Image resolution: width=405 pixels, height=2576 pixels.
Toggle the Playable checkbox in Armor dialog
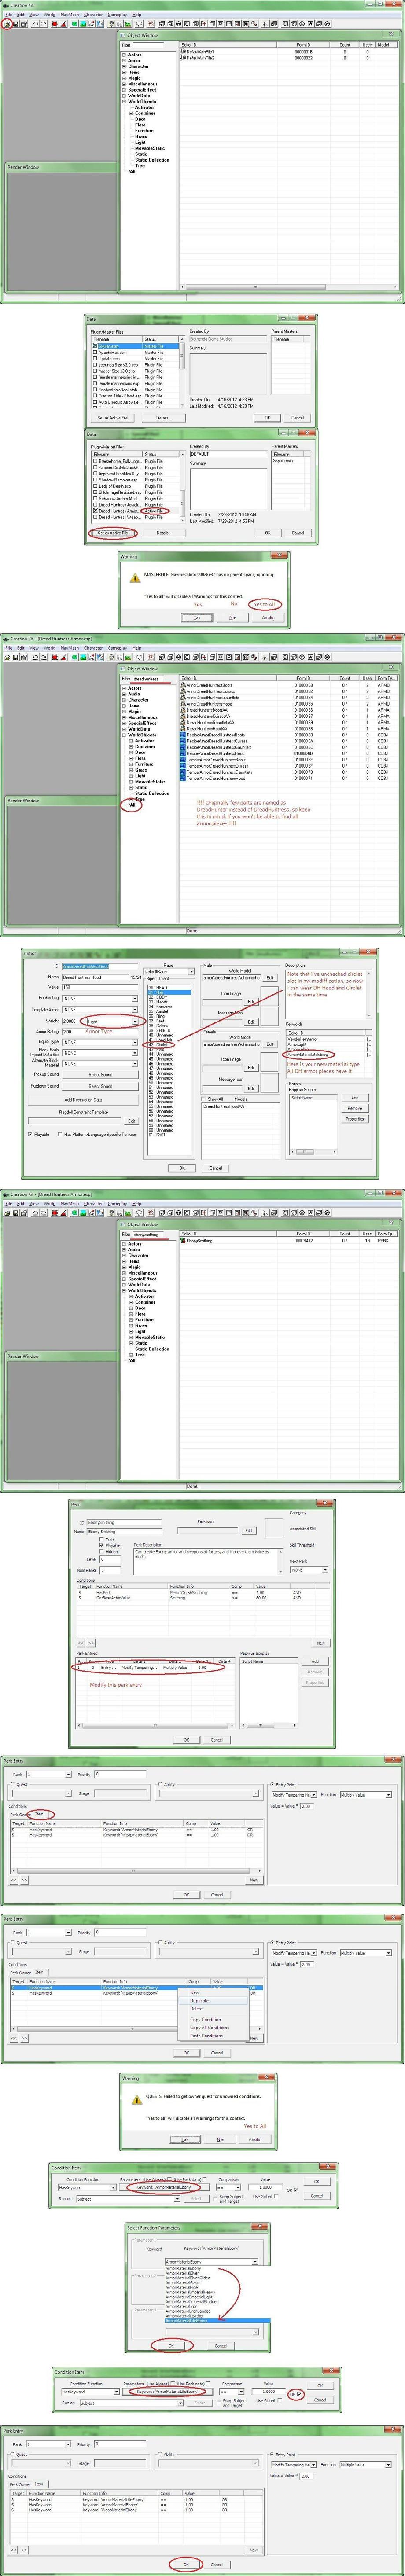tap(30, 1134)
